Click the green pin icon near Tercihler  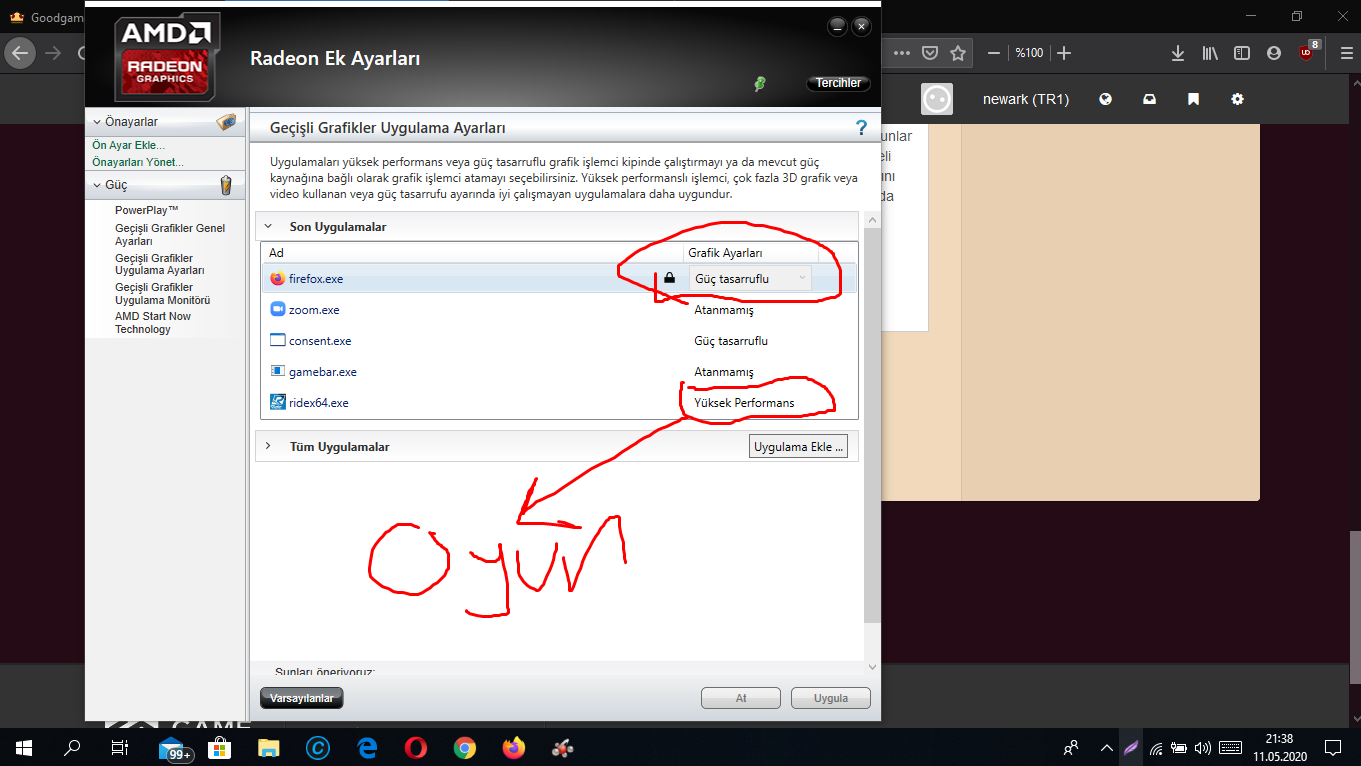coord(760,84)
